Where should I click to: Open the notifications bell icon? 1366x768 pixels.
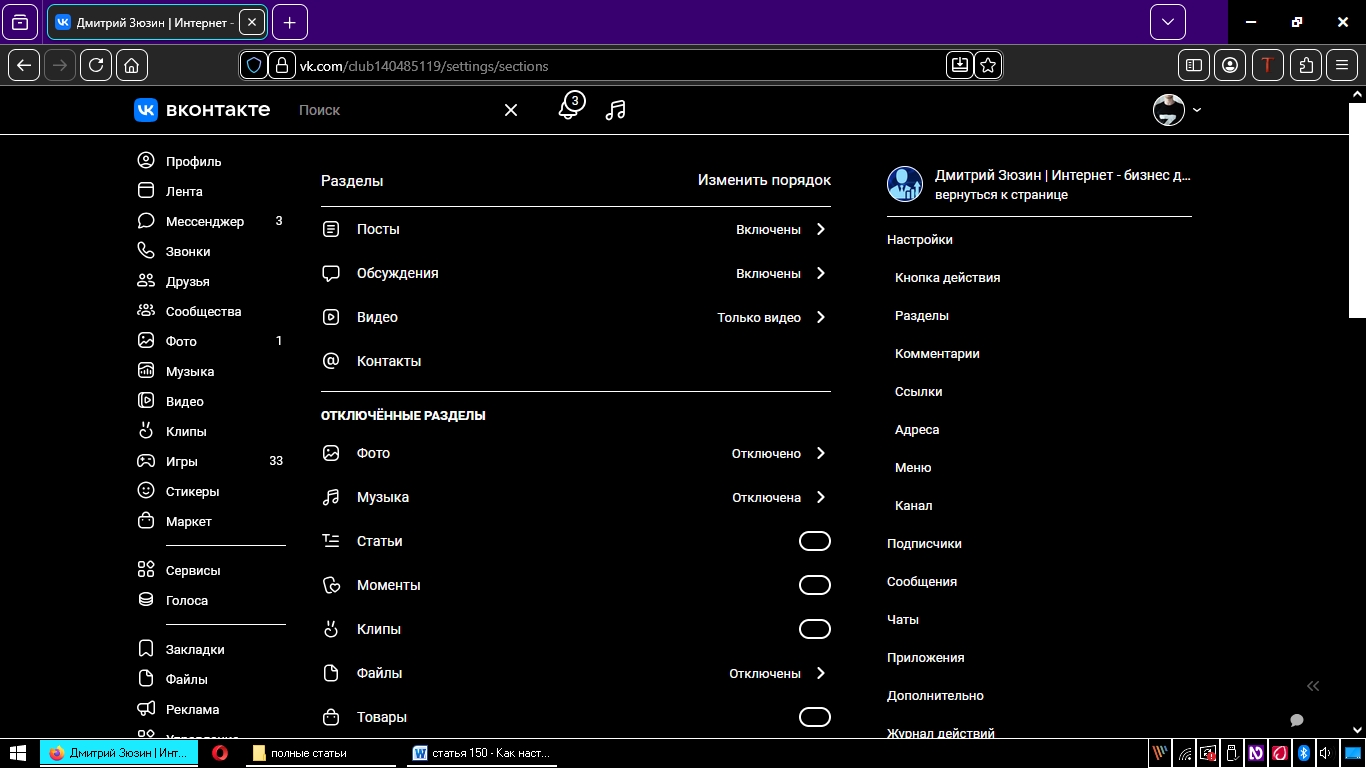pos(568,109)
